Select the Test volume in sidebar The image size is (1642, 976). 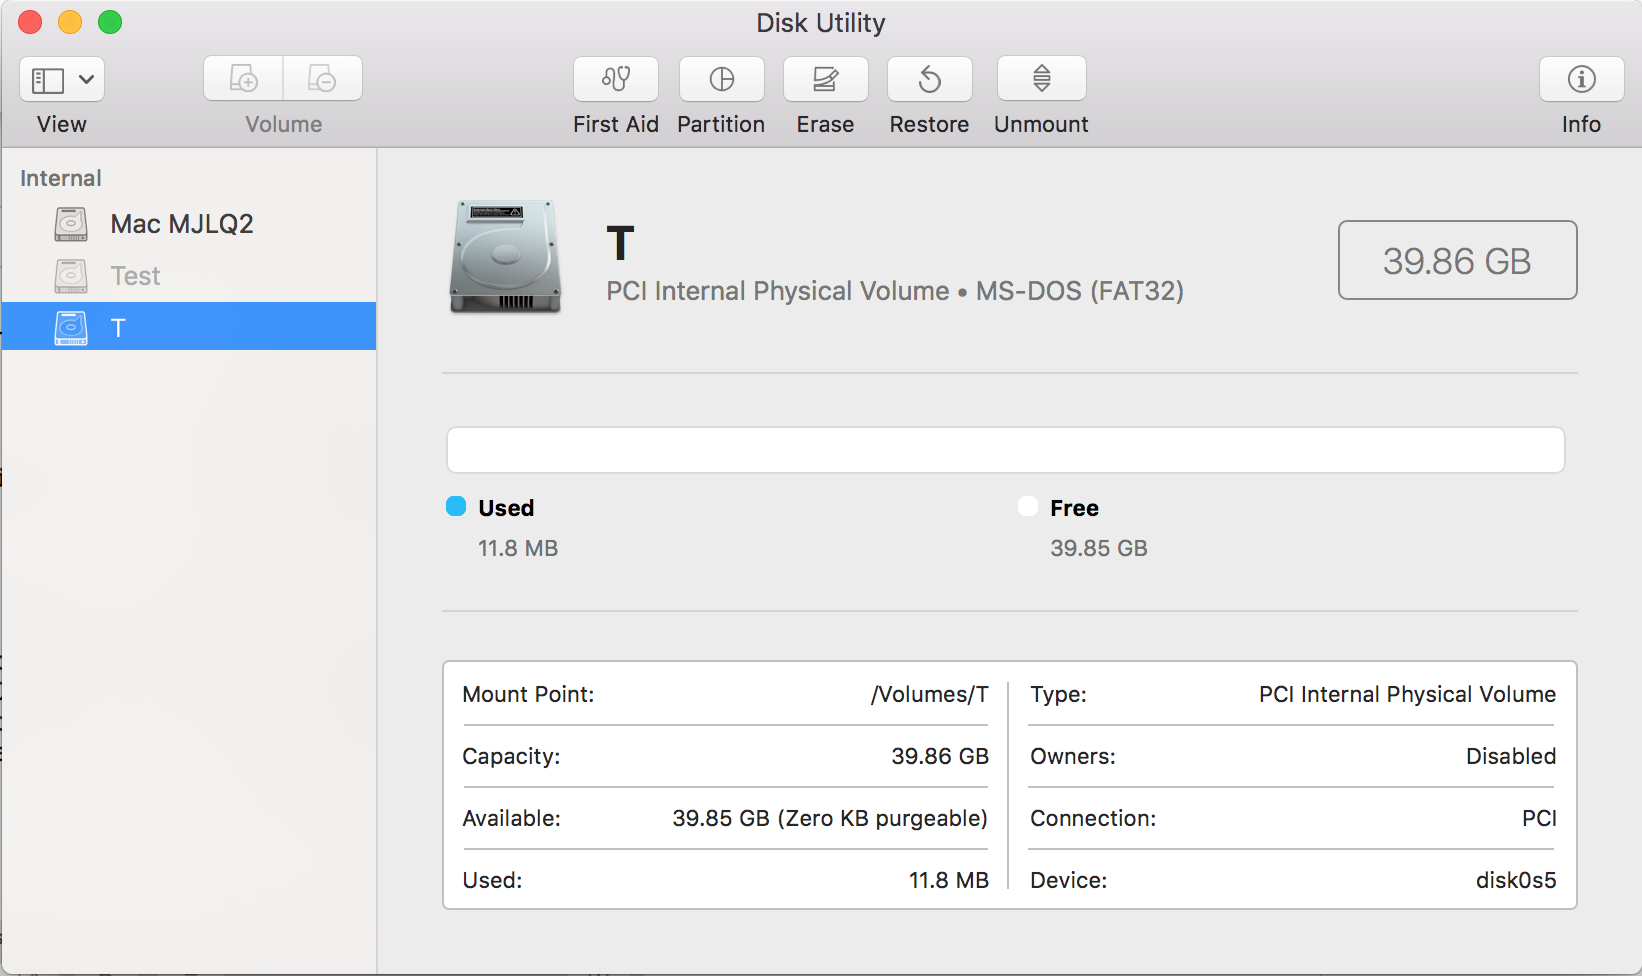point(189,276)
